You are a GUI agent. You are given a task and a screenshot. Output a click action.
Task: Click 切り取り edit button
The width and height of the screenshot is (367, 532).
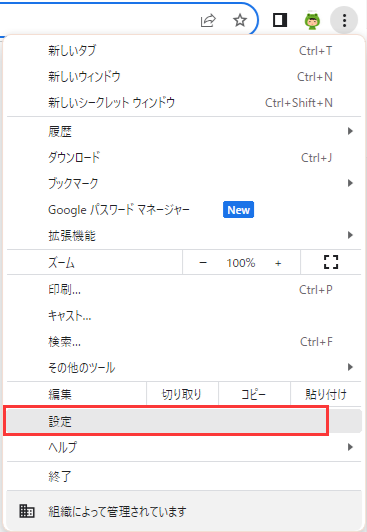182,394
